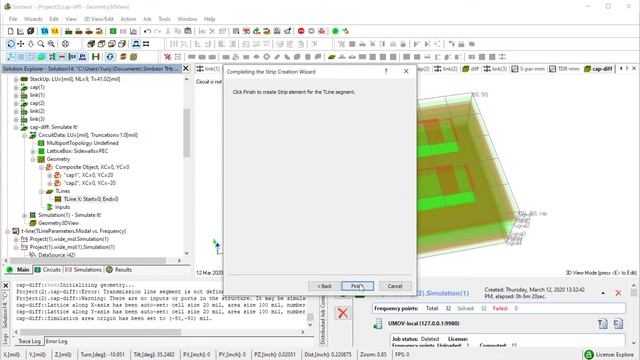Image resolution: width=640 pixels, height=360 pixels.
Task: Click the yellow VA toolbar icon
Action: tap(55, 31)
